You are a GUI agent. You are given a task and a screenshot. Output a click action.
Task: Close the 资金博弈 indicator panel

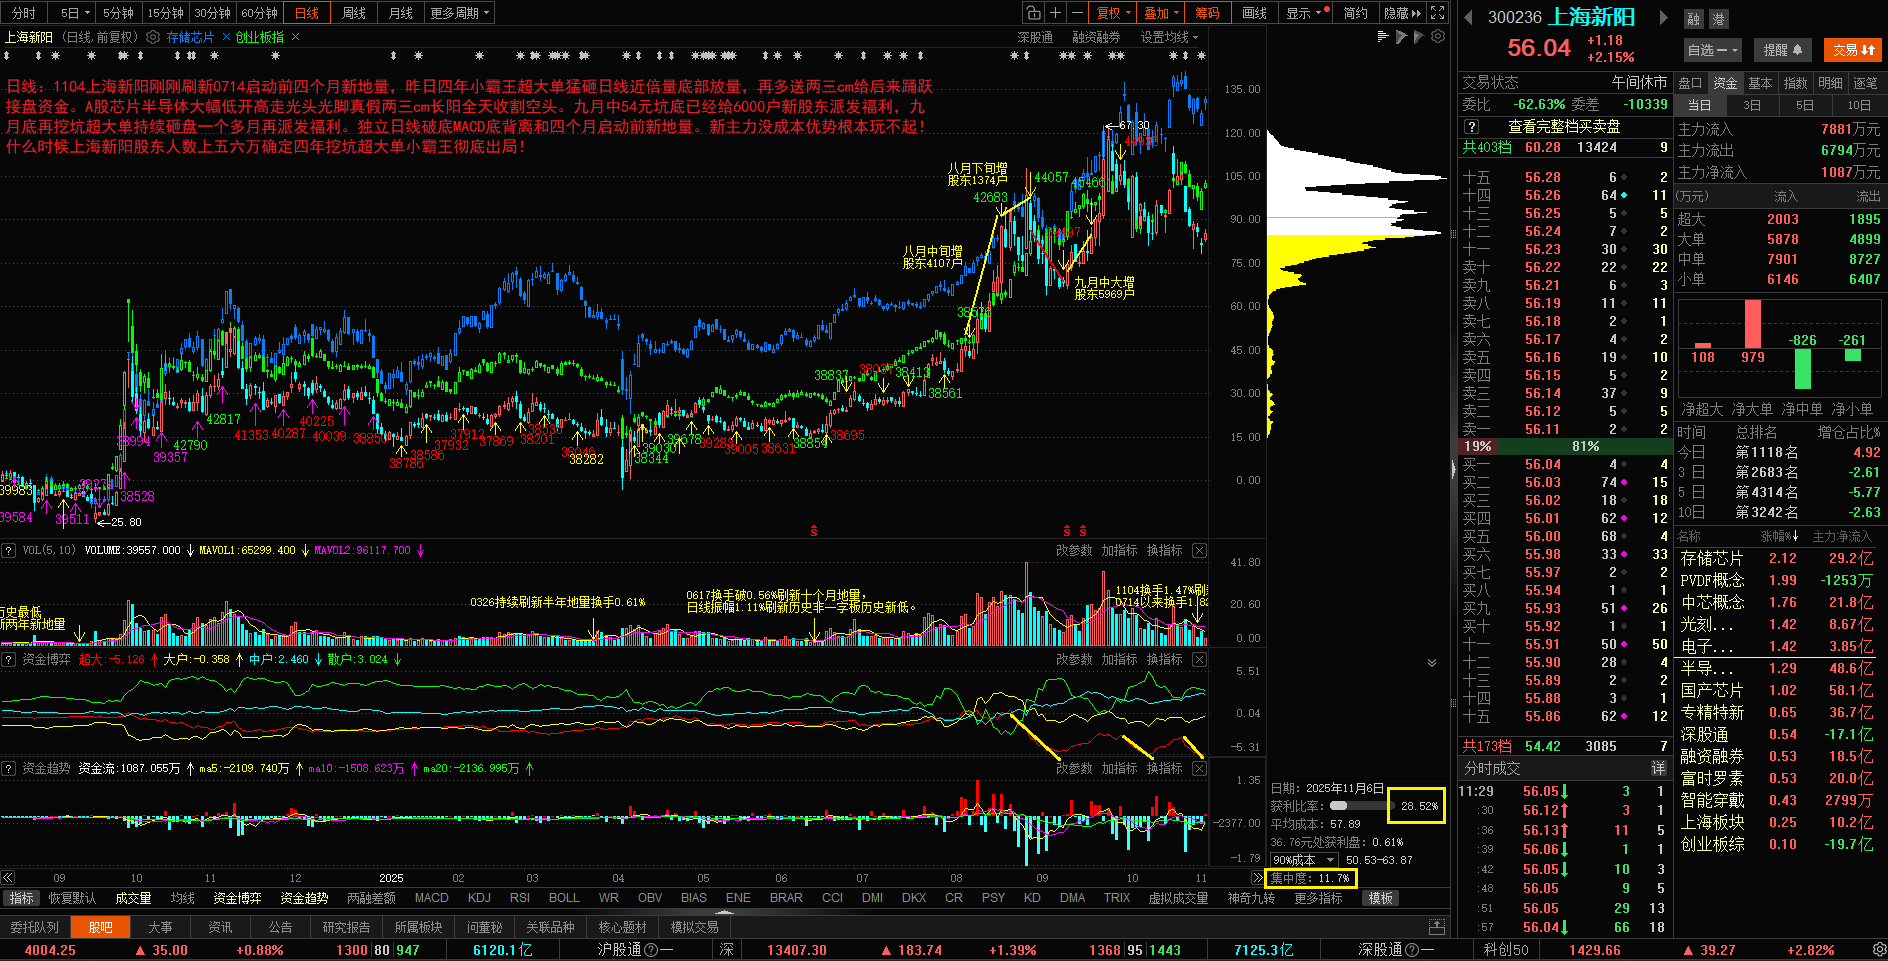coord(1199,659)
